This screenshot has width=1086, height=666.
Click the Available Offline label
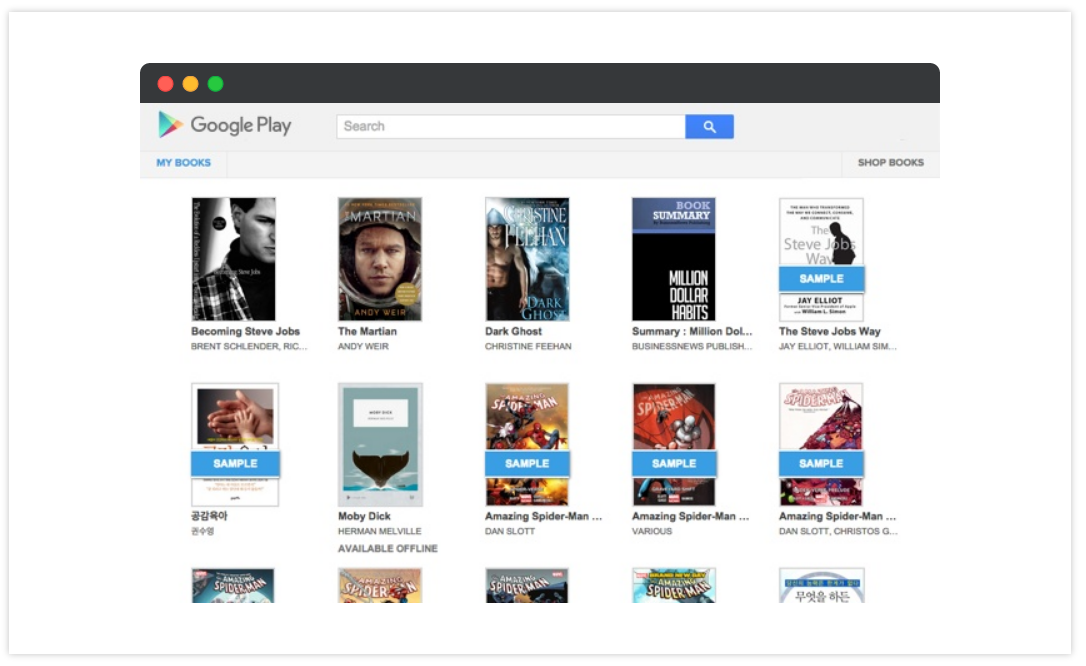coord(388,548)
